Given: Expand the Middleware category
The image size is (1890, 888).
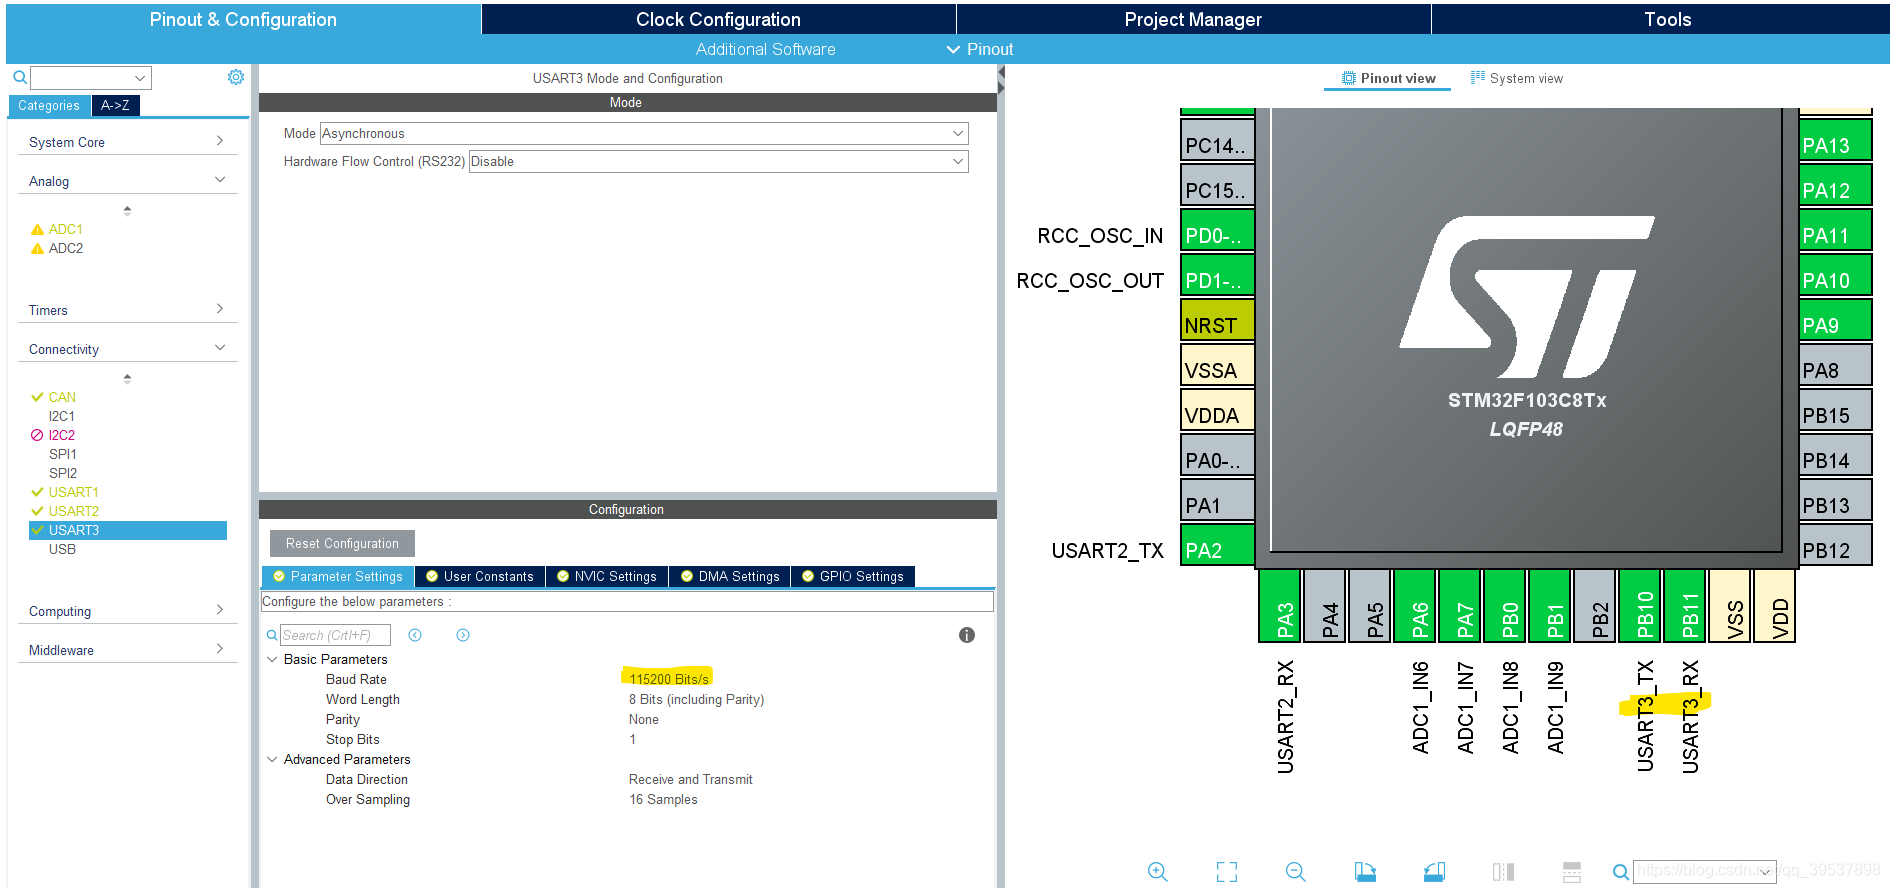Looking at the screenshot, I should click(127, 650).
